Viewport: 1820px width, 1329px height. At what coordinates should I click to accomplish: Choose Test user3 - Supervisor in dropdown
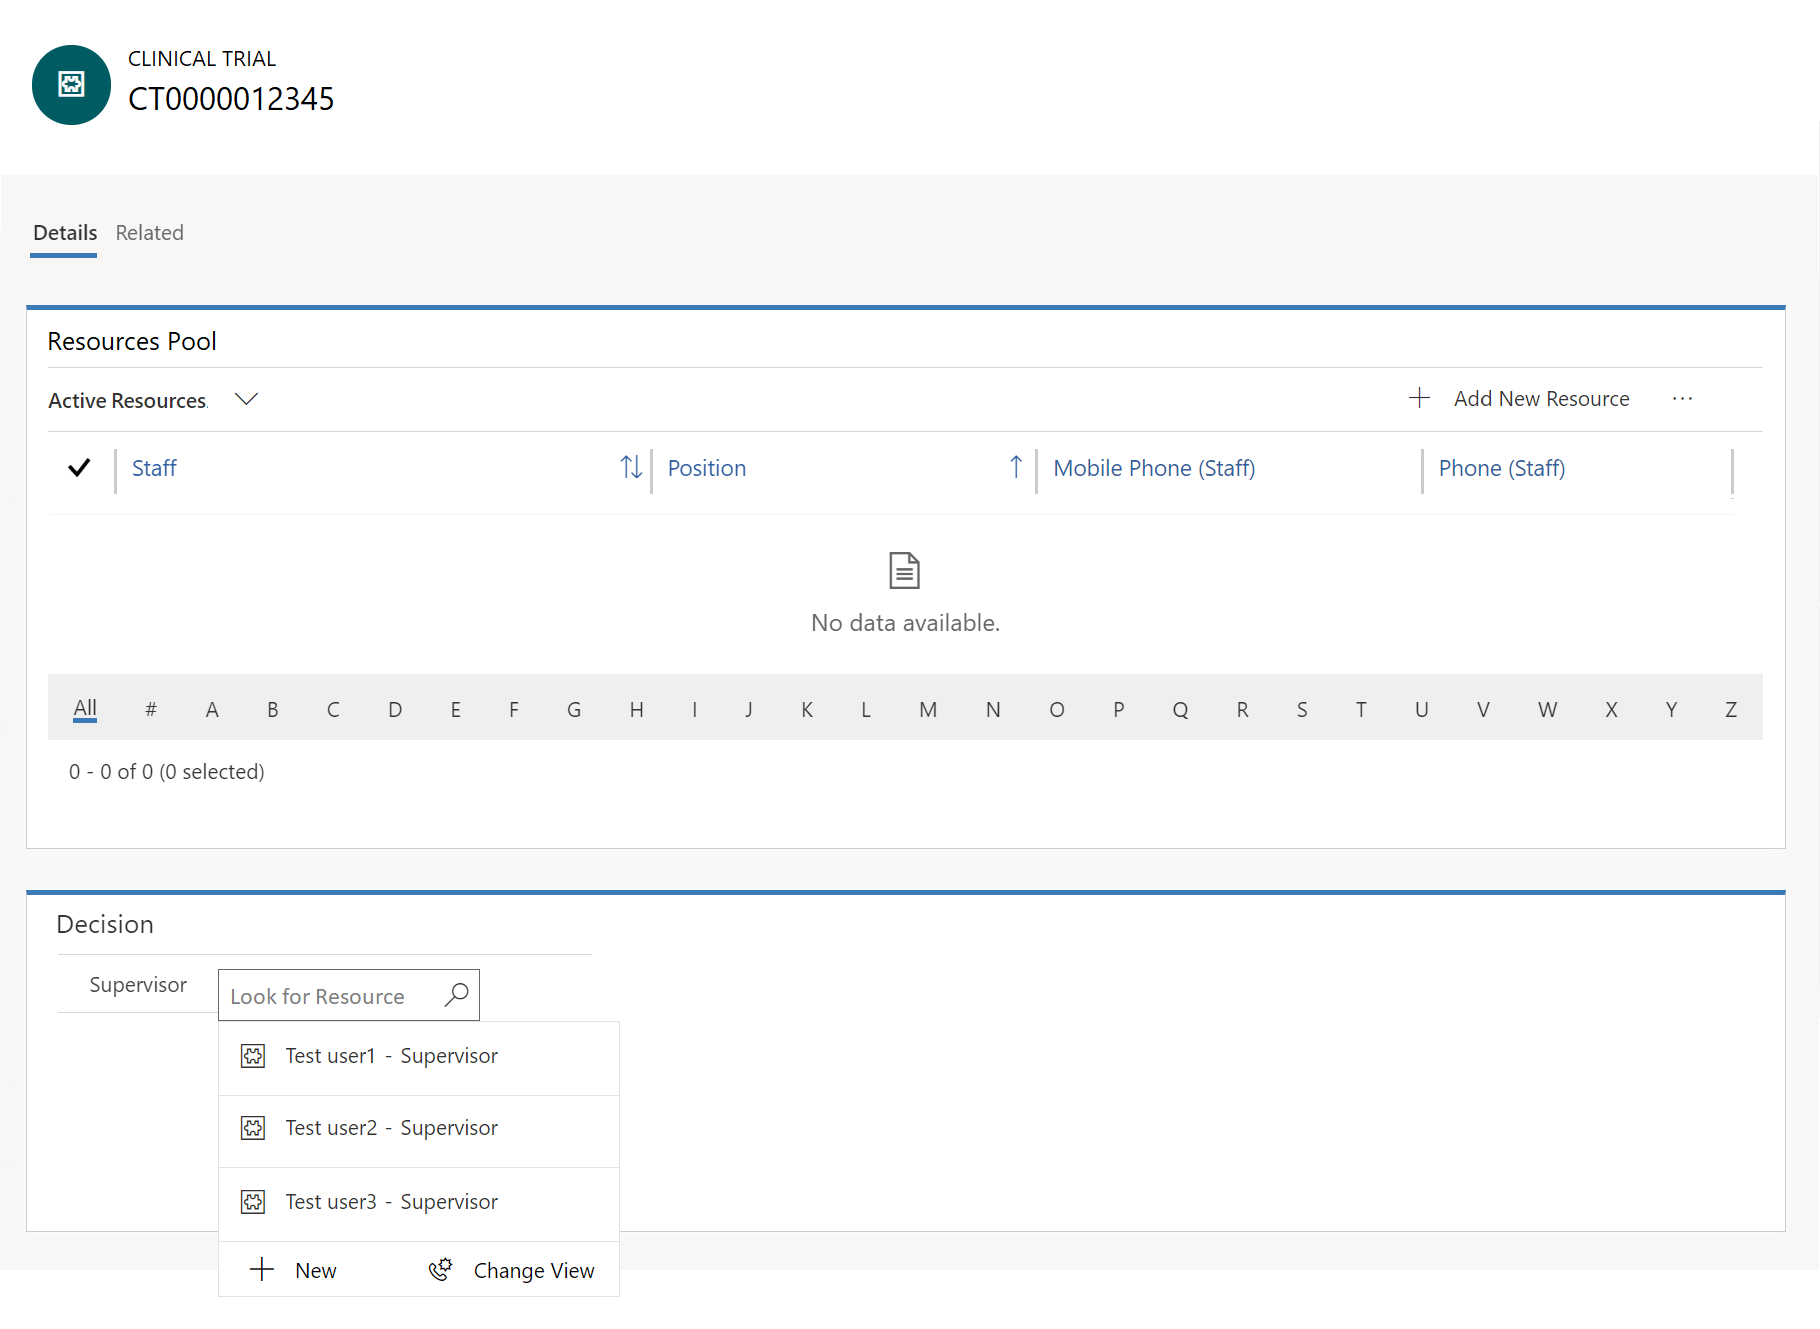[x=391, y=1202]
